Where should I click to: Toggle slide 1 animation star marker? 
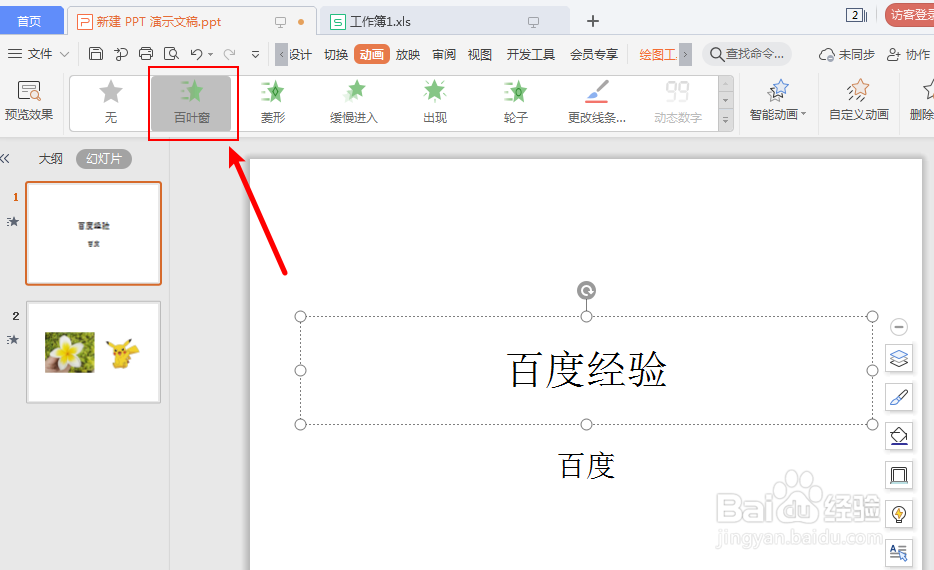point(13,222)
